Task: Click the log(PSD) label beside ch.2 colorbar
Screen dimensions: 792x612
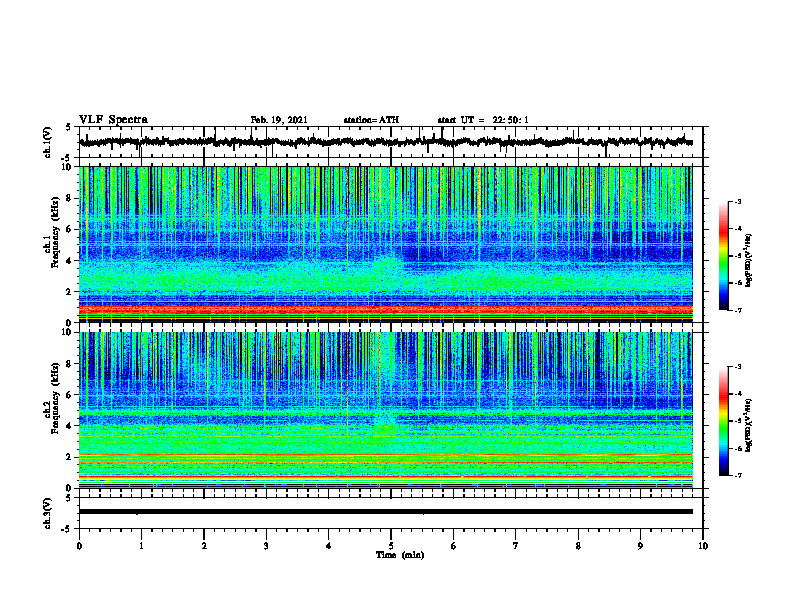Action: [x=749, y=424]
